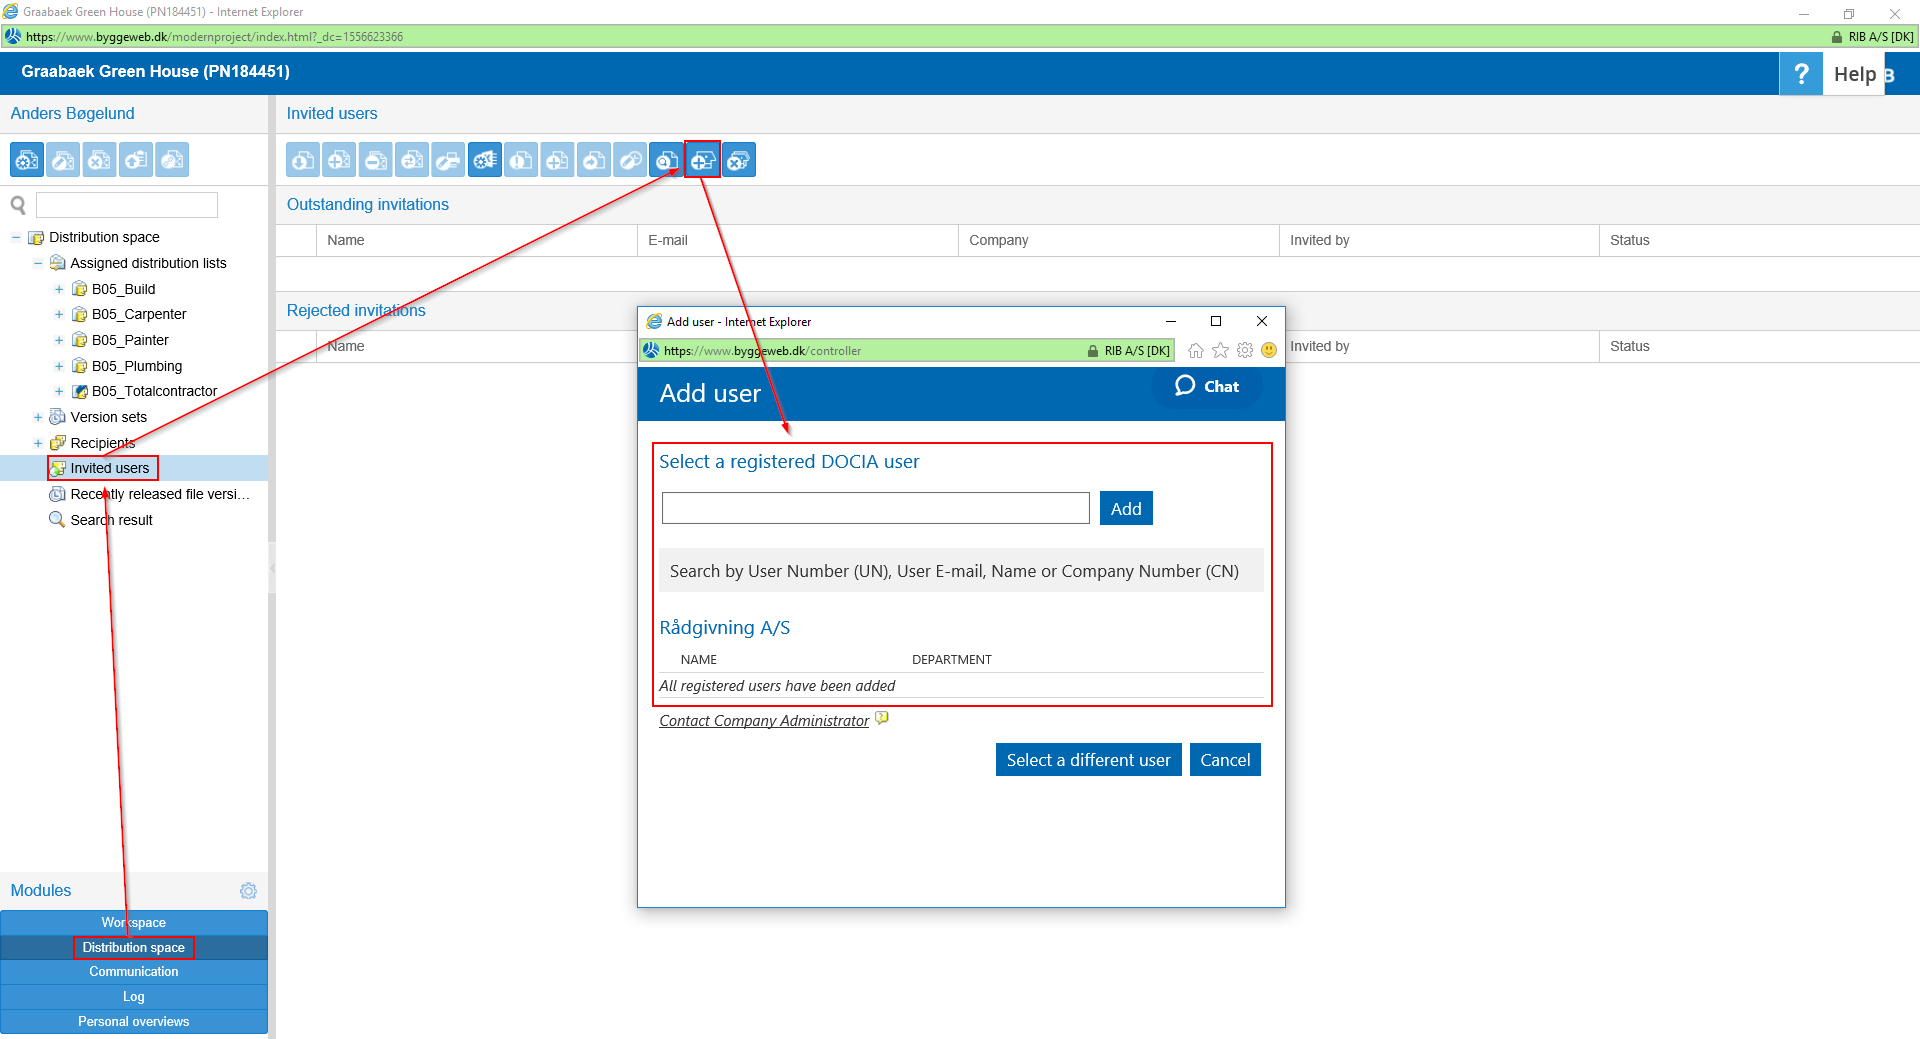Click the Contact Company Administrator link
Screen dimensions: 1920x1039
coord(763,721)
